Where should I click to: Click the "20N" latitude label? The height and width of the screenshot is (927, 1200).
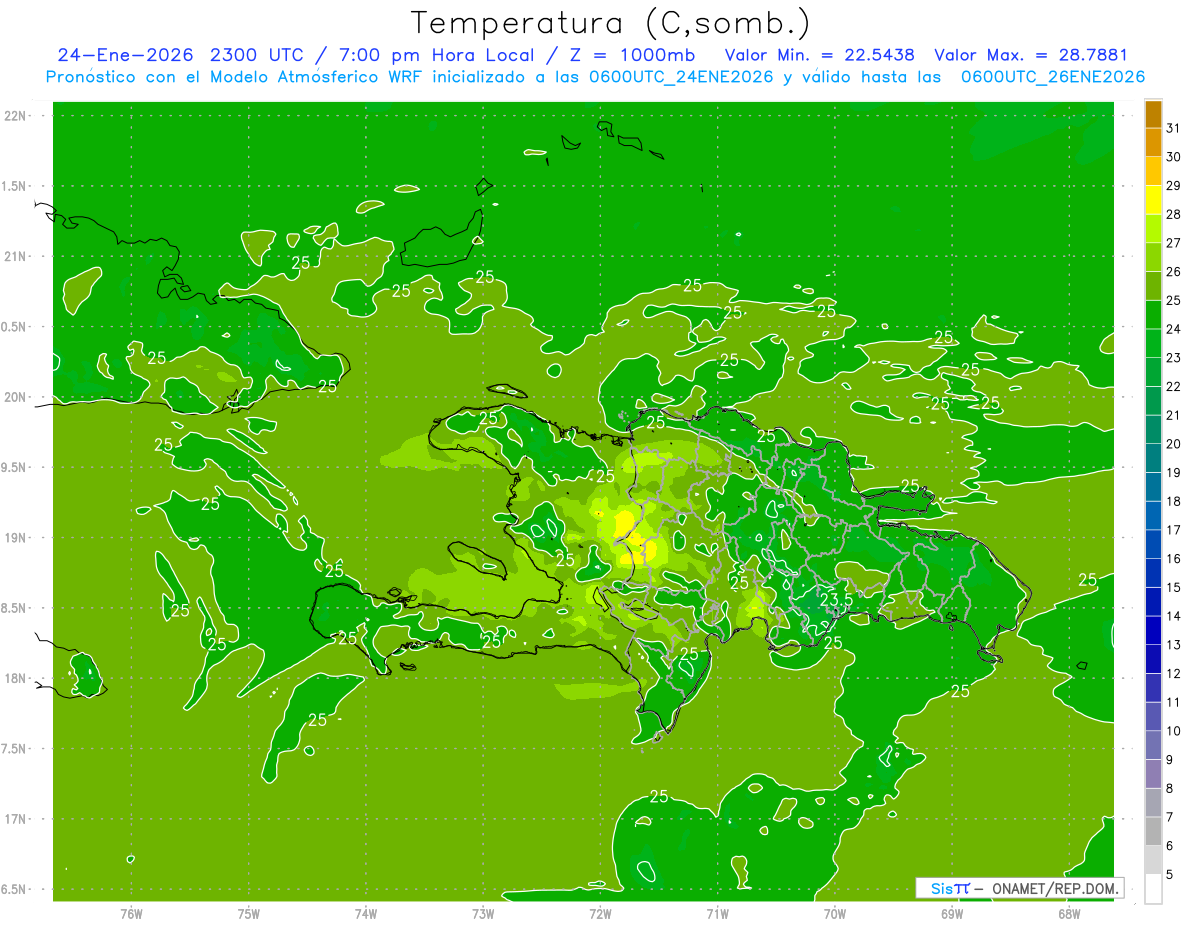16,397
